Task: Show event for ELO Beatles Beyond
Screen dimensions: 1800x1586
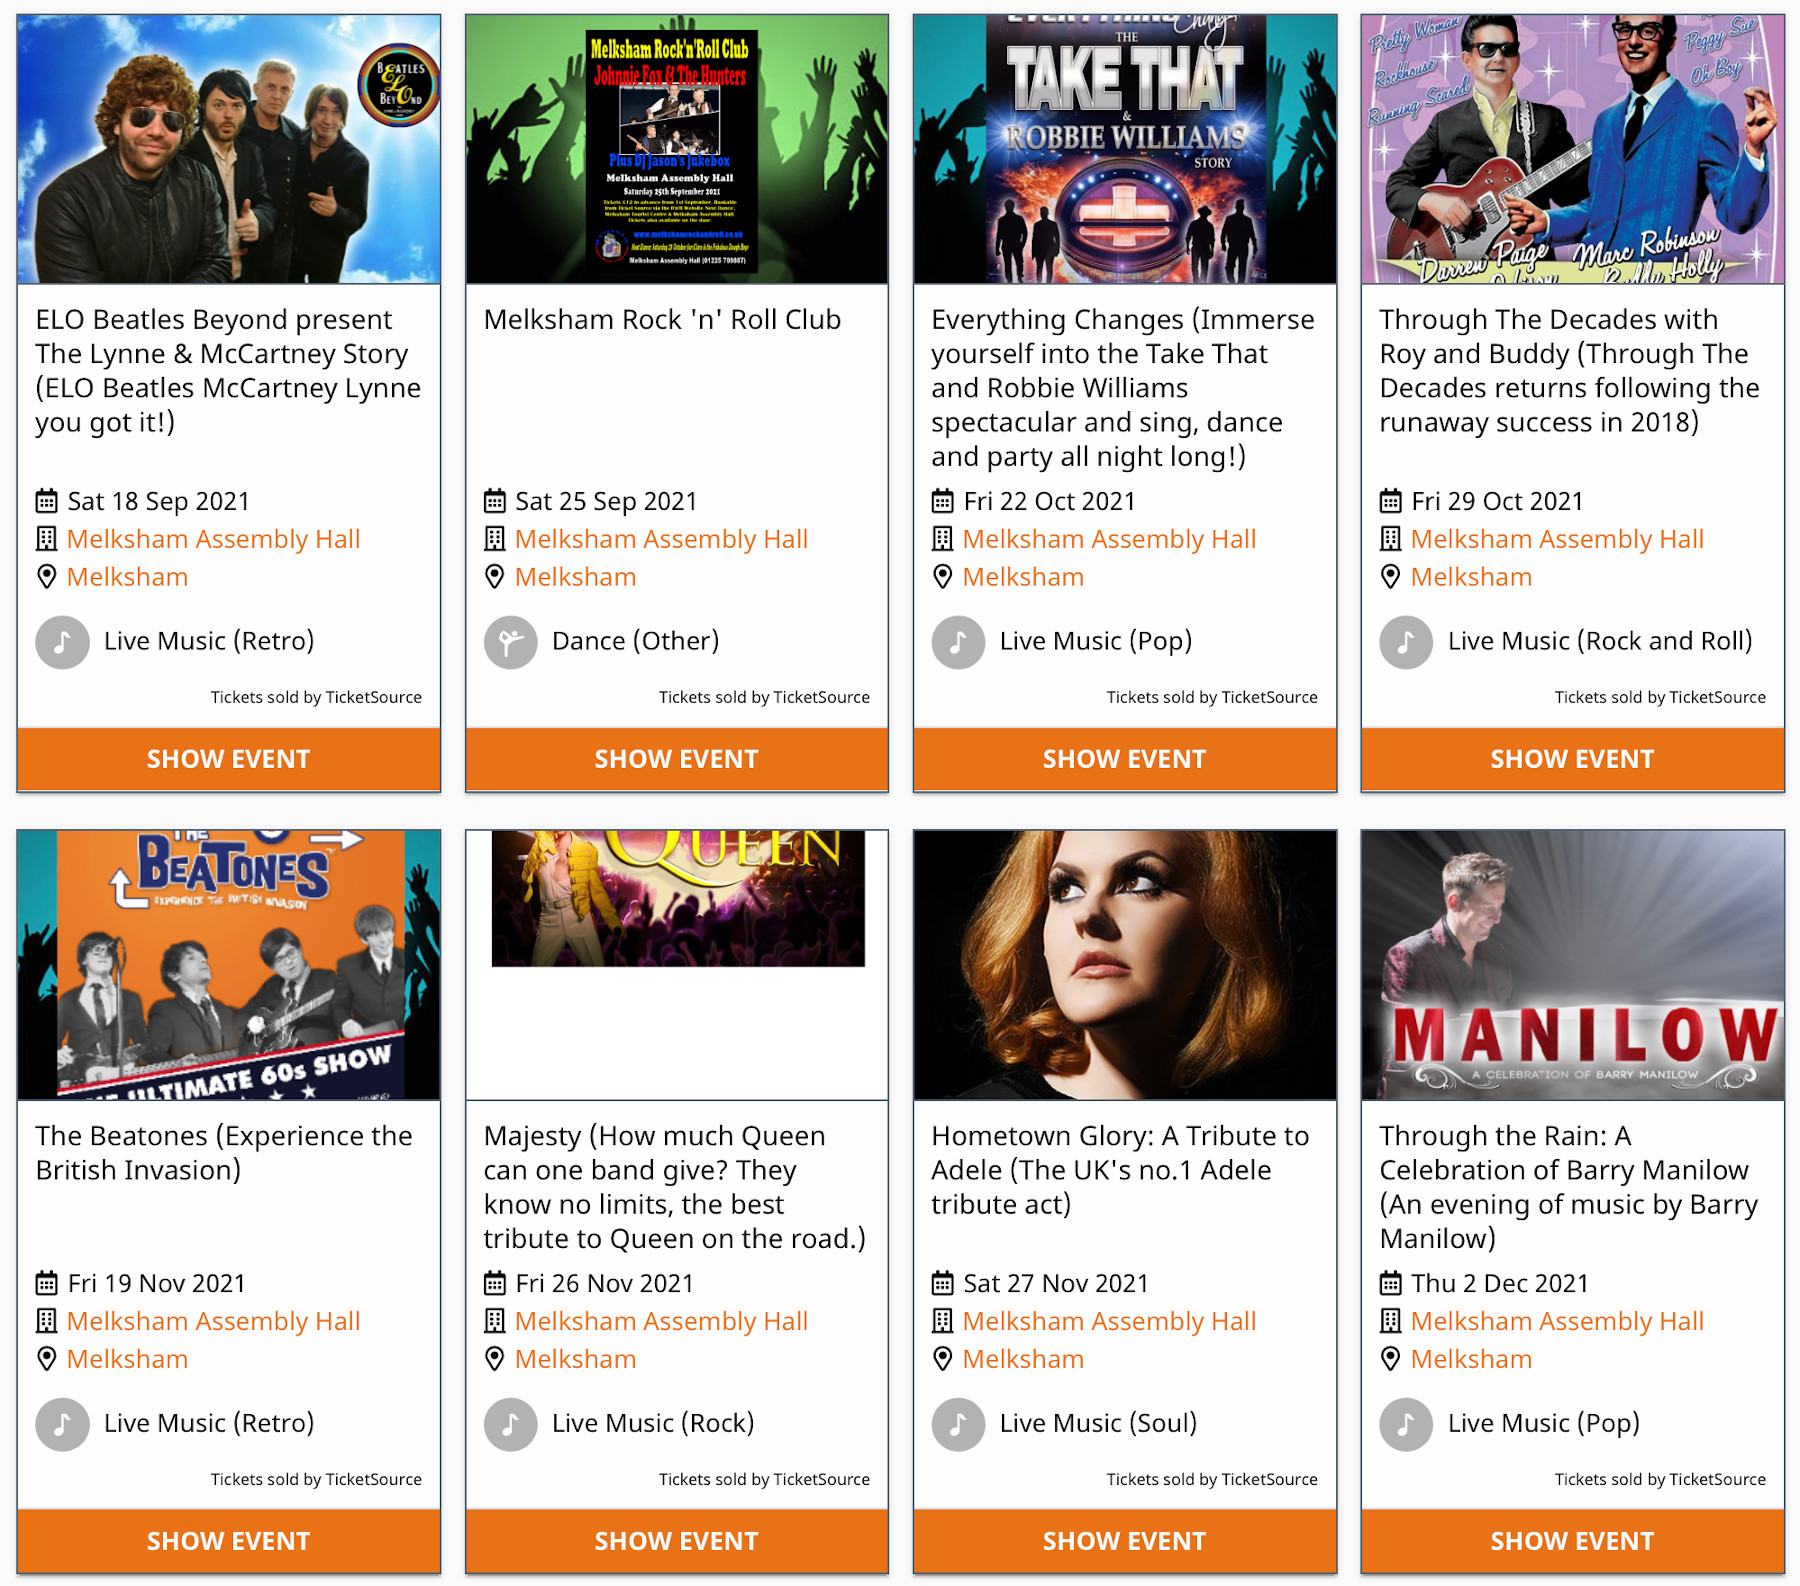Action: 228,759
